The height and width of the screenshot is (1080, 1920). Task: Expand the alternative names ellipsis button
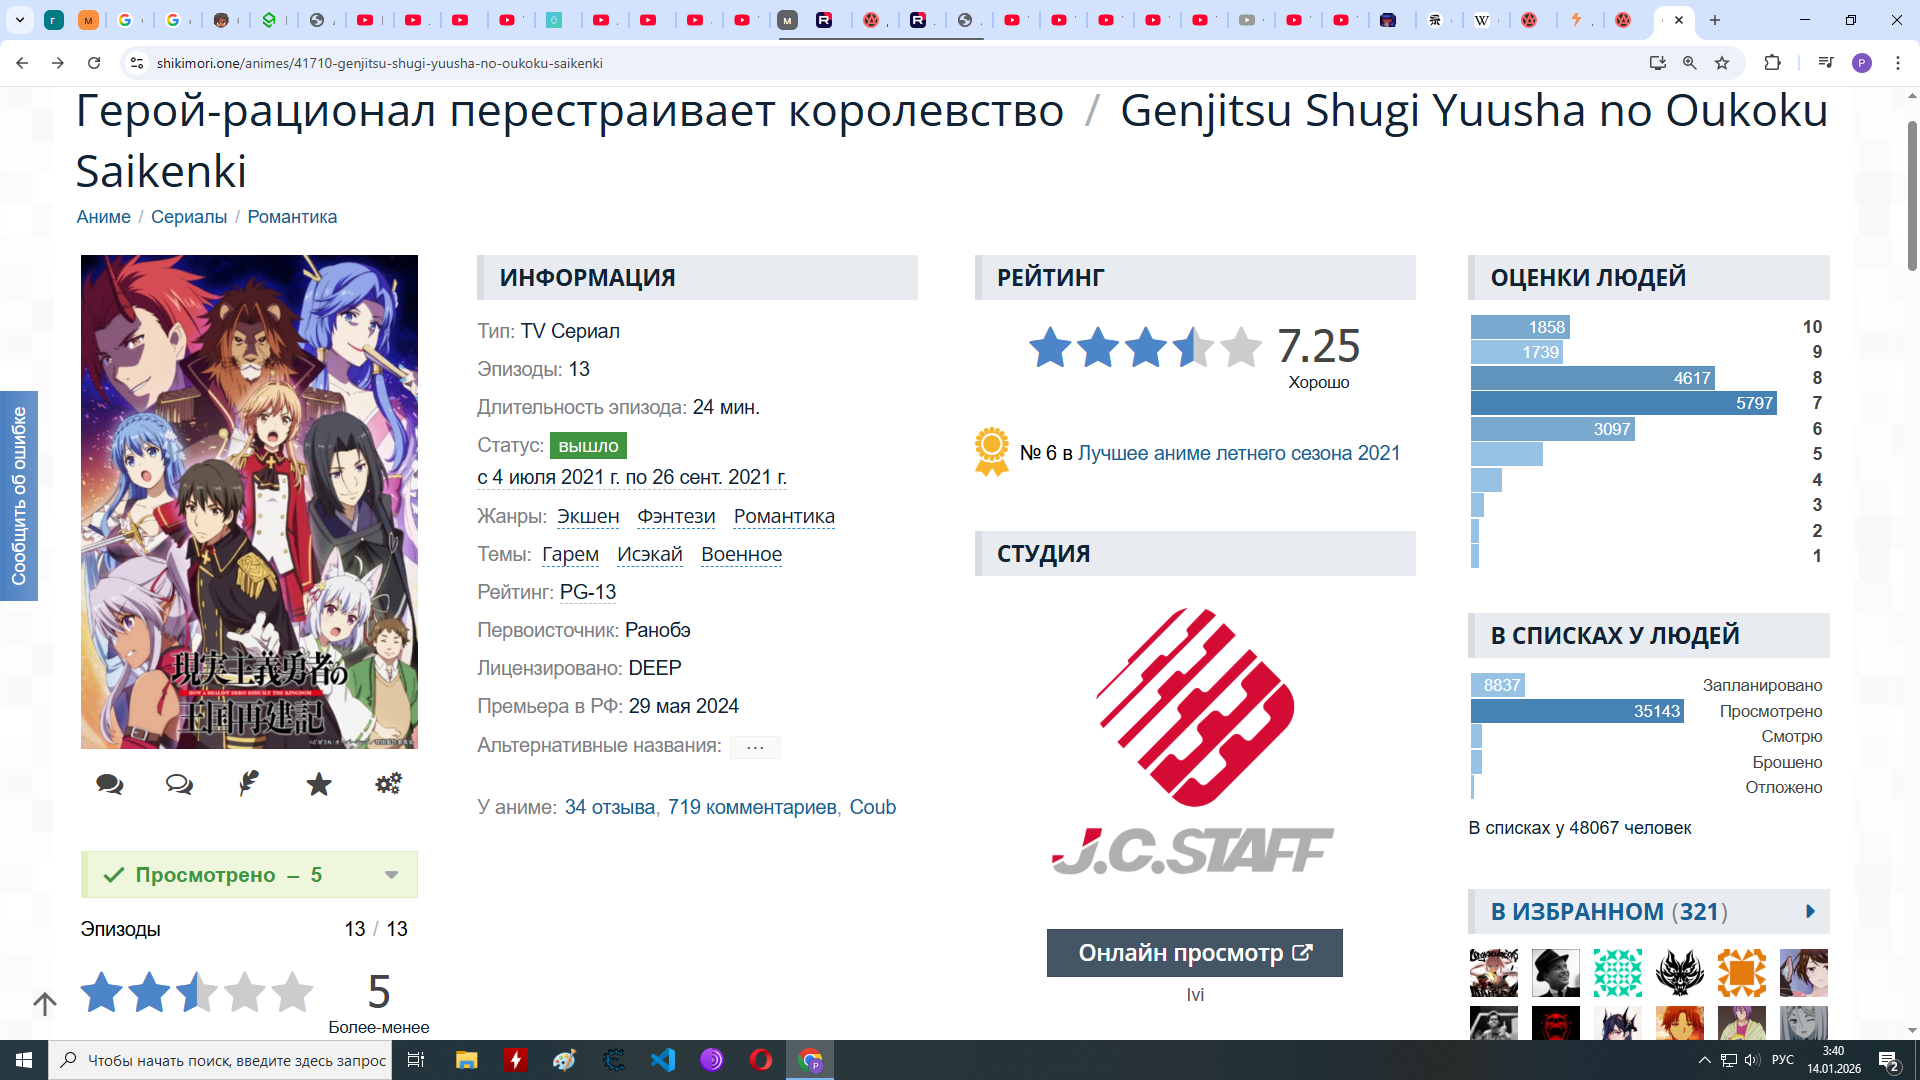755,747
